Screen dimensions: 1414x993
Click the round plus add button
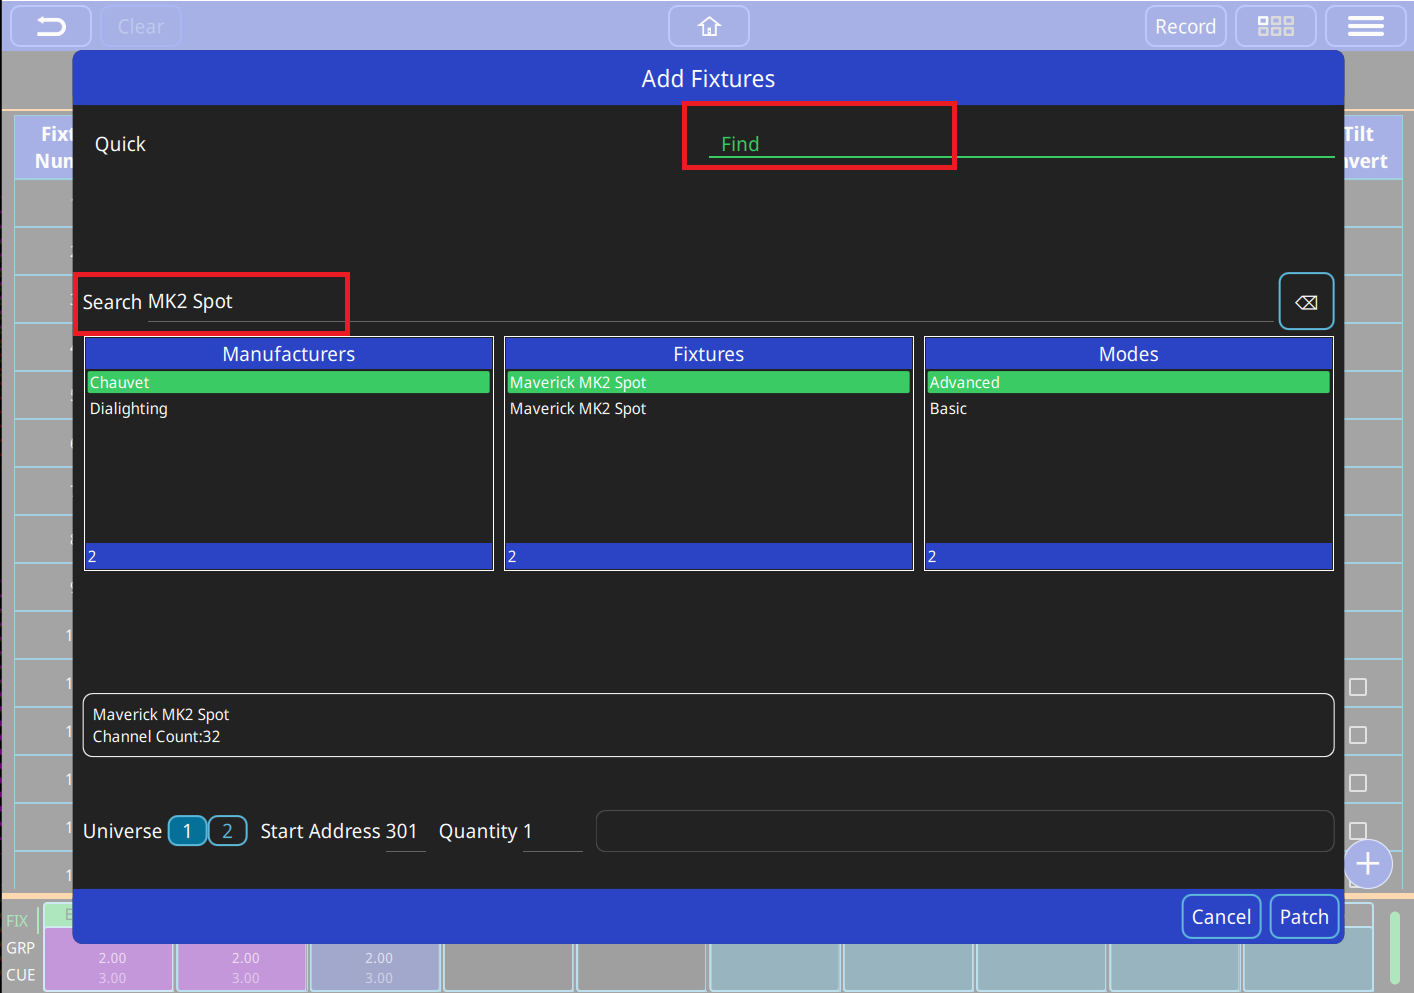[x=1367, y=864]
